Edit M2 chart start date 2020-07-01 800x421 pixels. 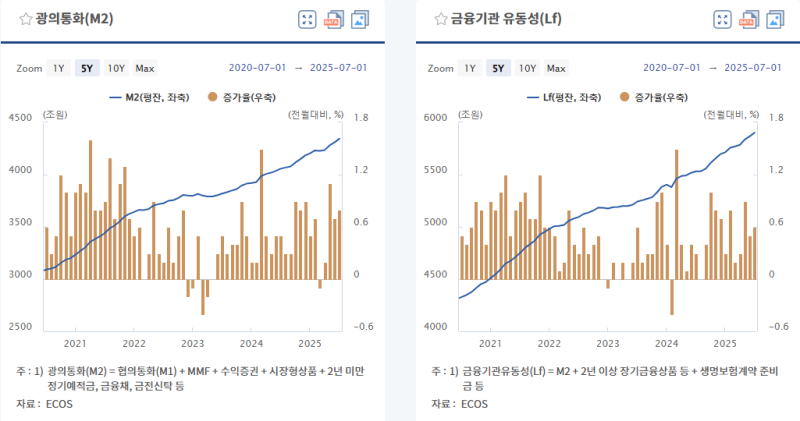tap(258, 68)
